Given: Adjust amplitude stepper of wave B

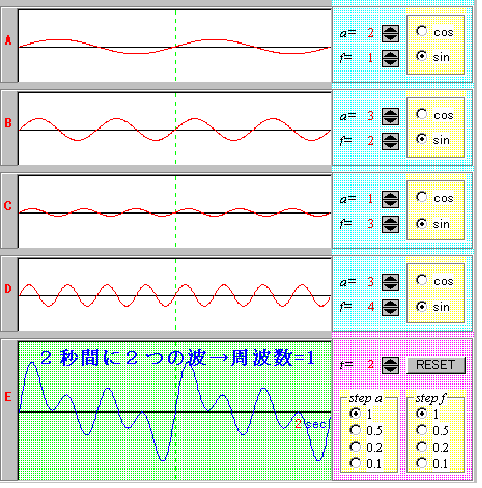Looking at the screenshot, I should pyautogui.click(x=390, y=116).
